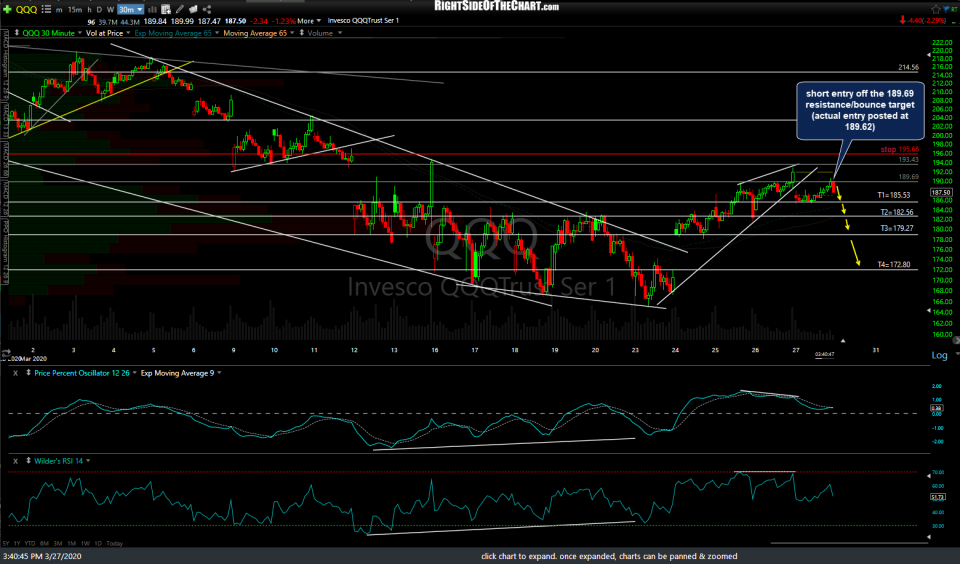This screenshot has height=564, width=960.
Task: Click the current price 187.50 scale marker
Action: point(940,192)
